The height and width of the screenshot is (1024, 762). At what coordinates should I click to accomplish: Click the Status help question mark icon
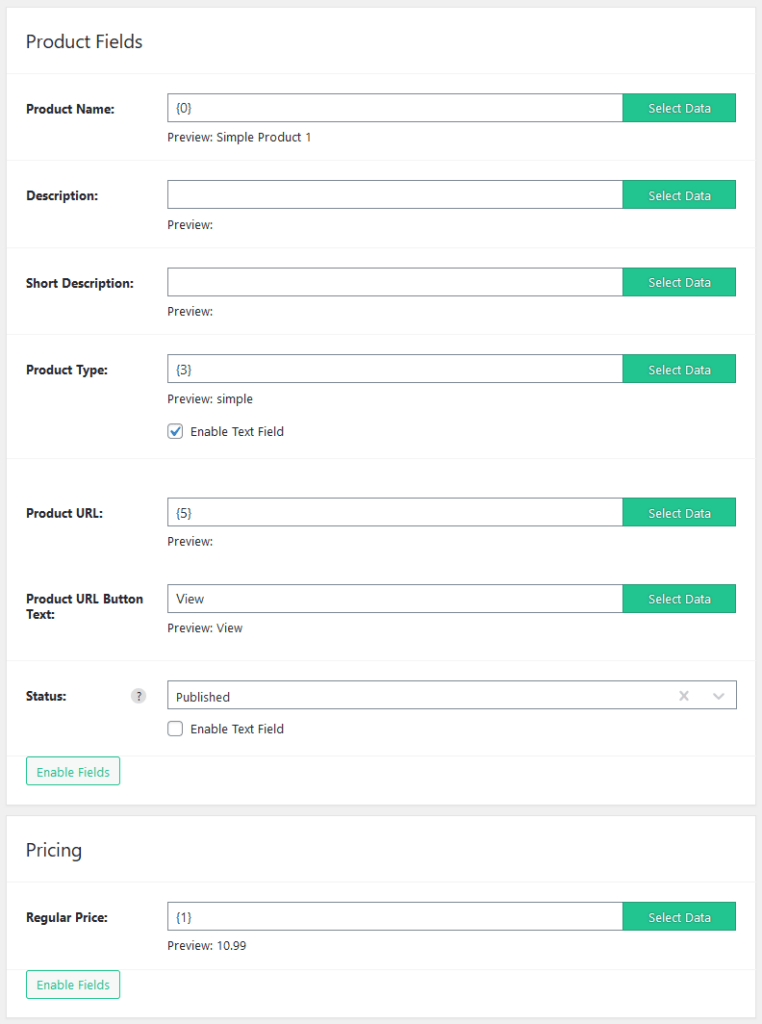point(138,696)
